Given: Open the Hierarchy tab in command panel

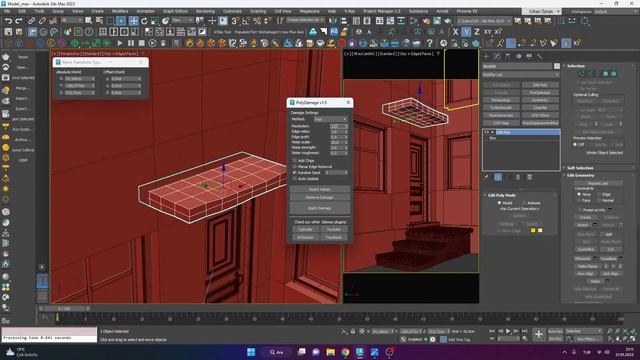Looking at the screenshot, I should tap(508, 56).
